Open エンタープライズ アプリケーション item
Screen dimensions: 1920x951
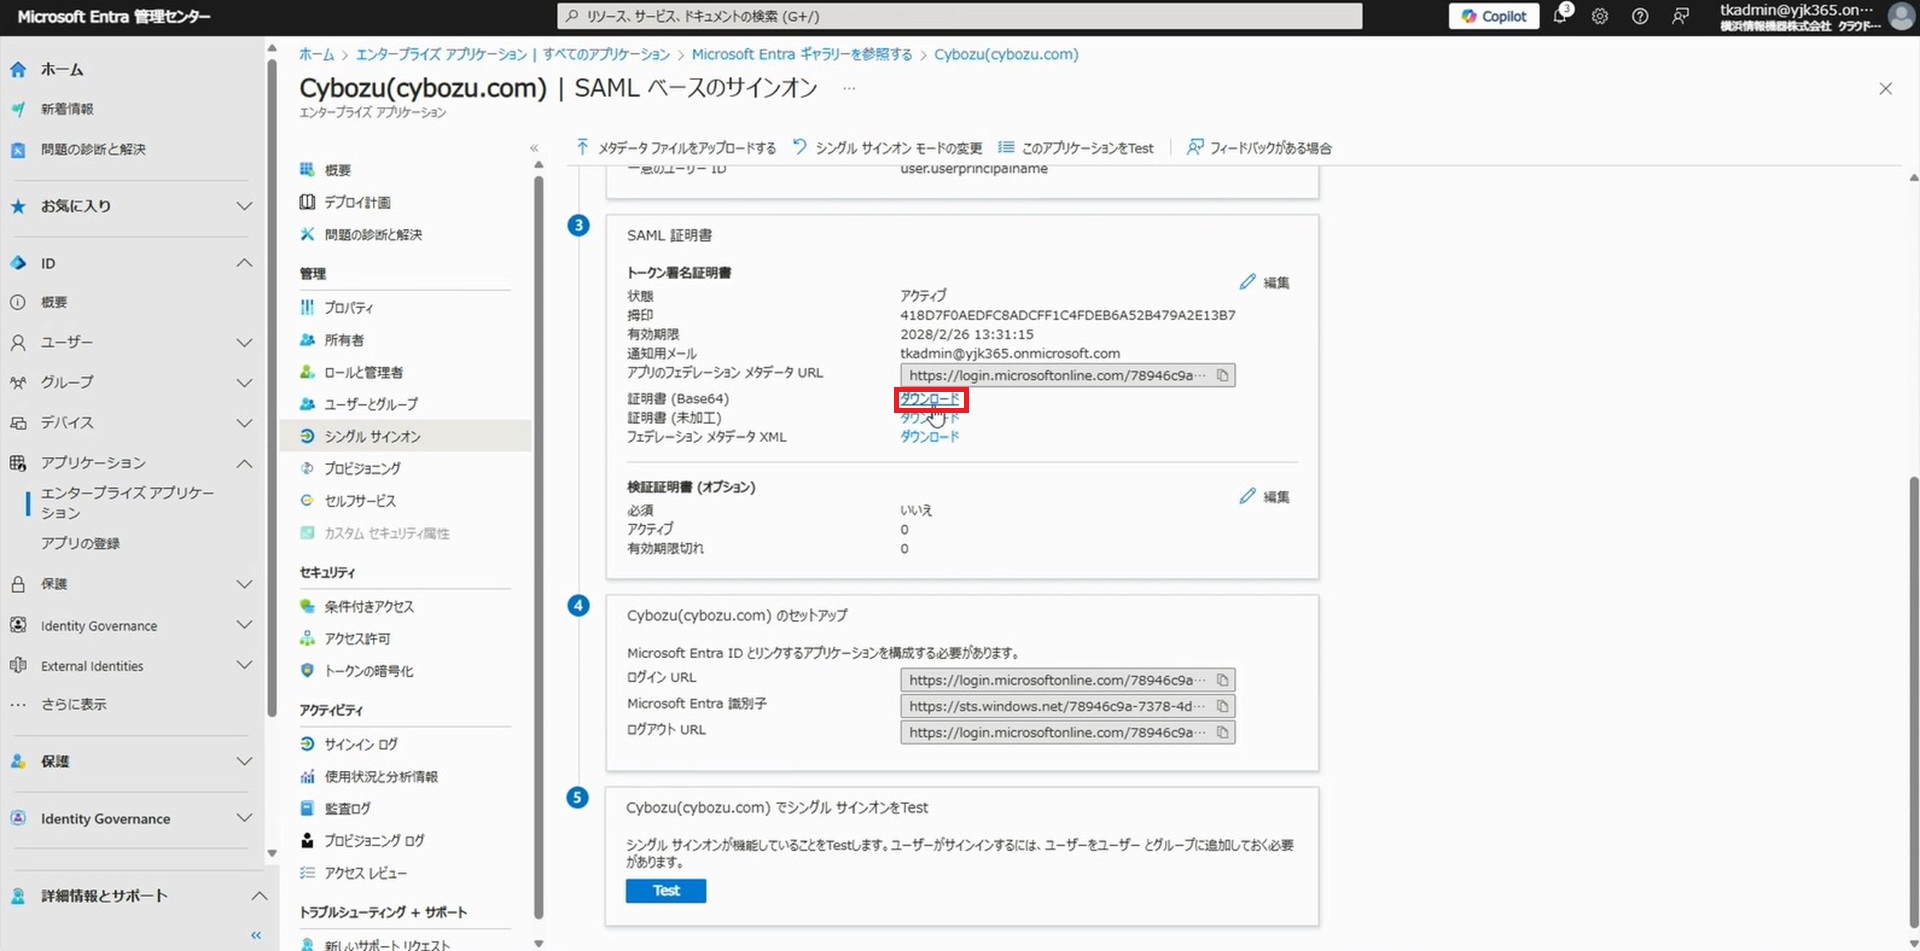[x=127, y=503]
